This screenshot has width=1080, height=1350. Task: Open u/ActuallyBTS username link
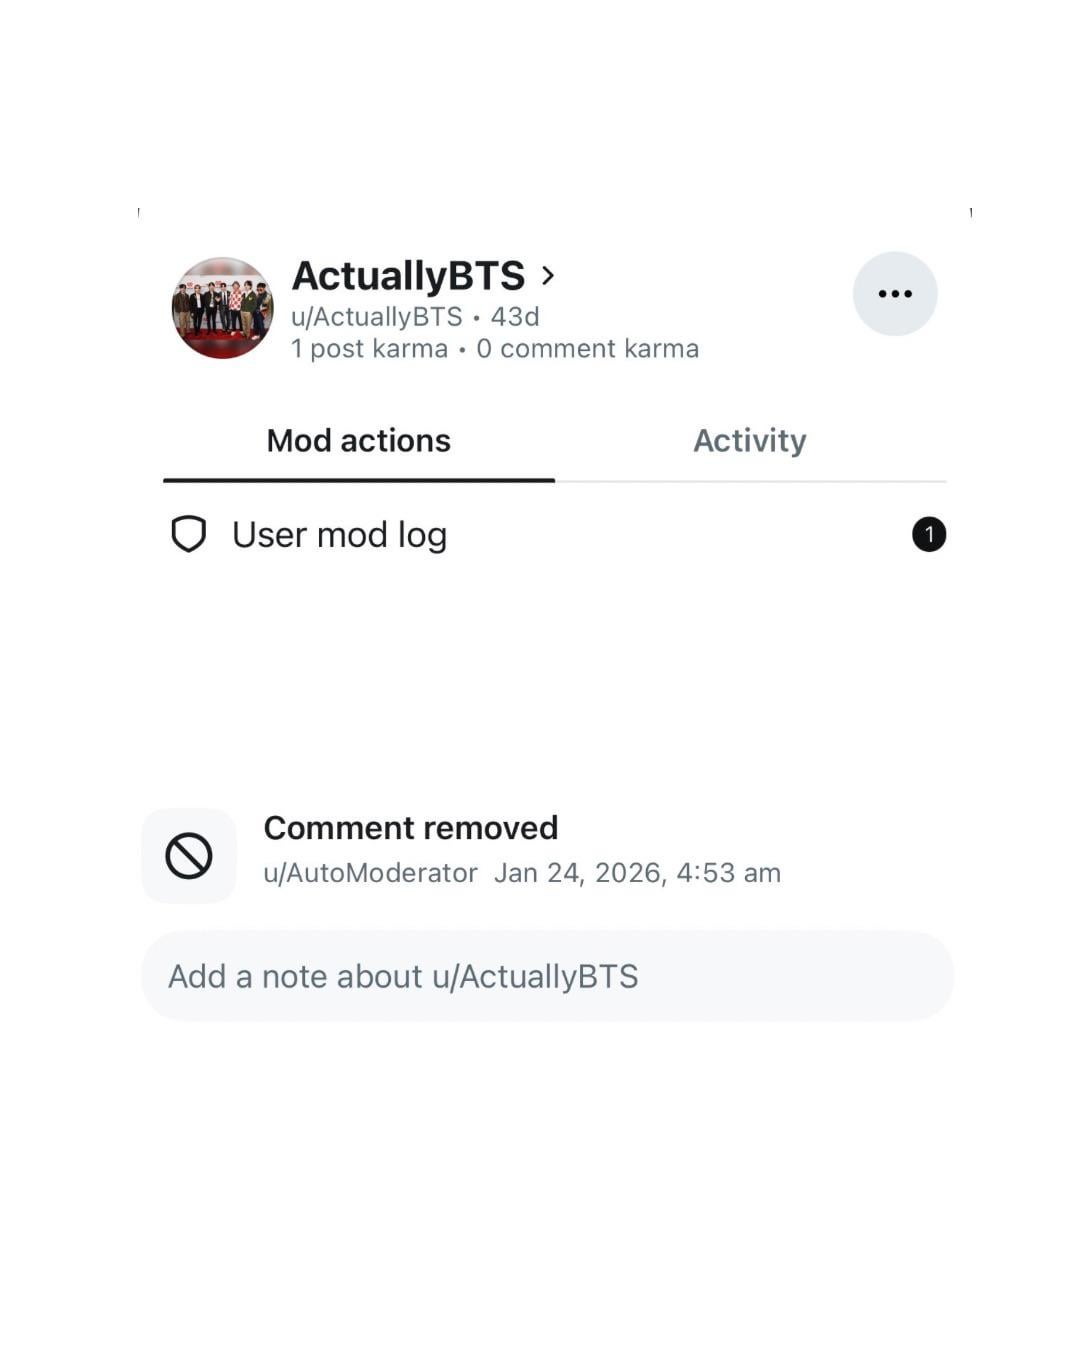[376, 316]
